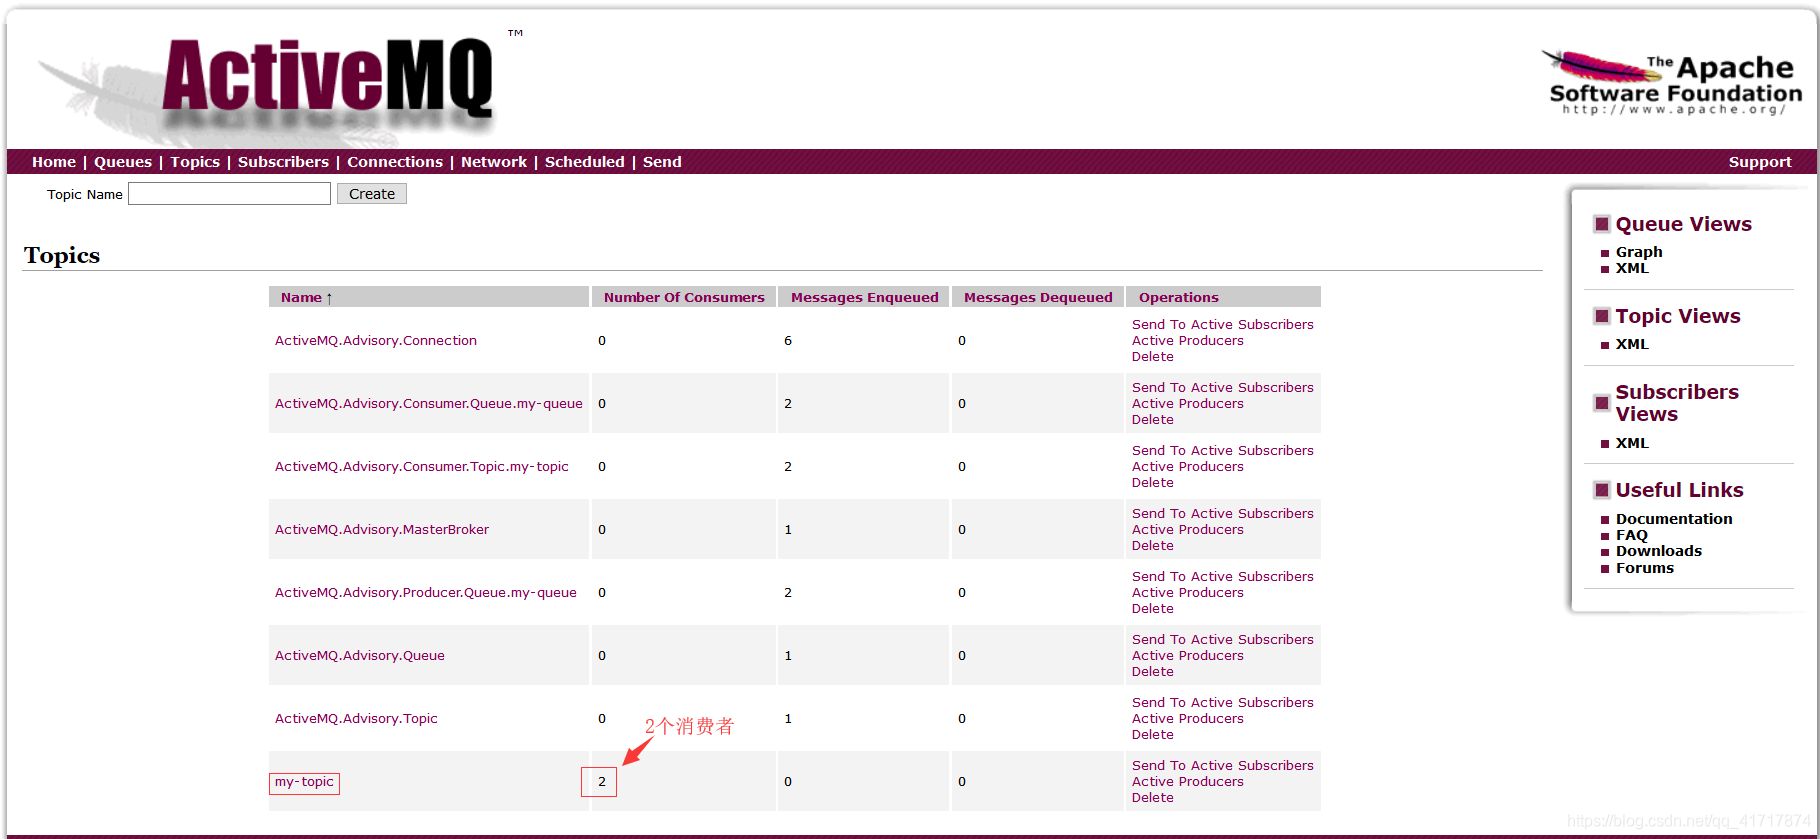Focus the Topic Name input field
Screen dimensions: 1820x839
tap(229, 194)
